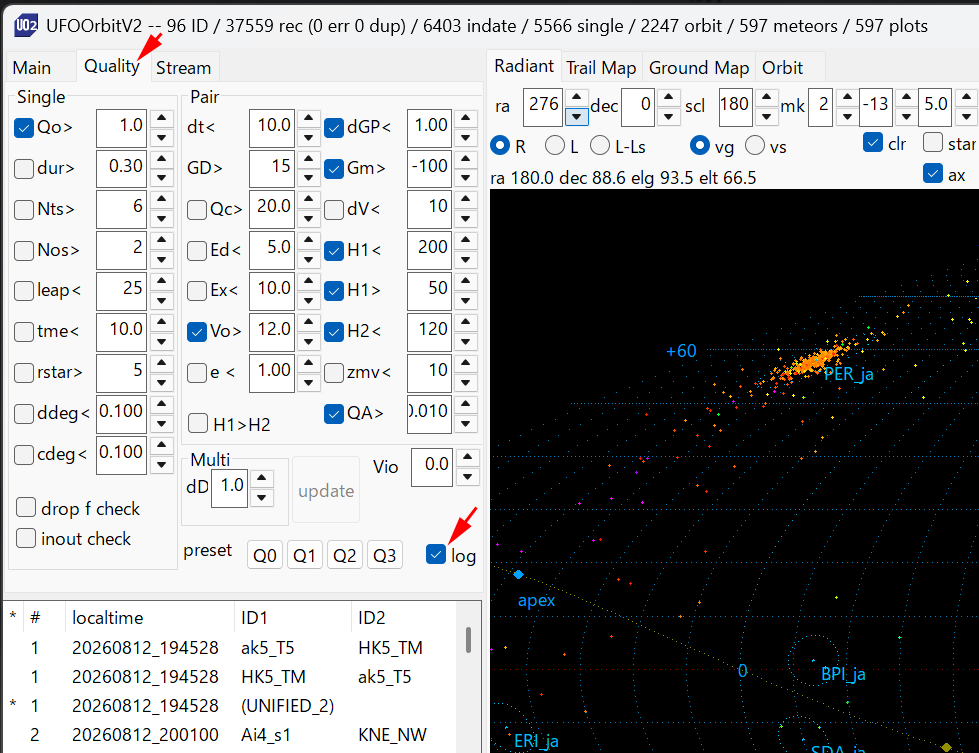Viewport: 979px width, 753px height.
Task: Decrease the scl value with down arrow
Action: pos(767,116)
